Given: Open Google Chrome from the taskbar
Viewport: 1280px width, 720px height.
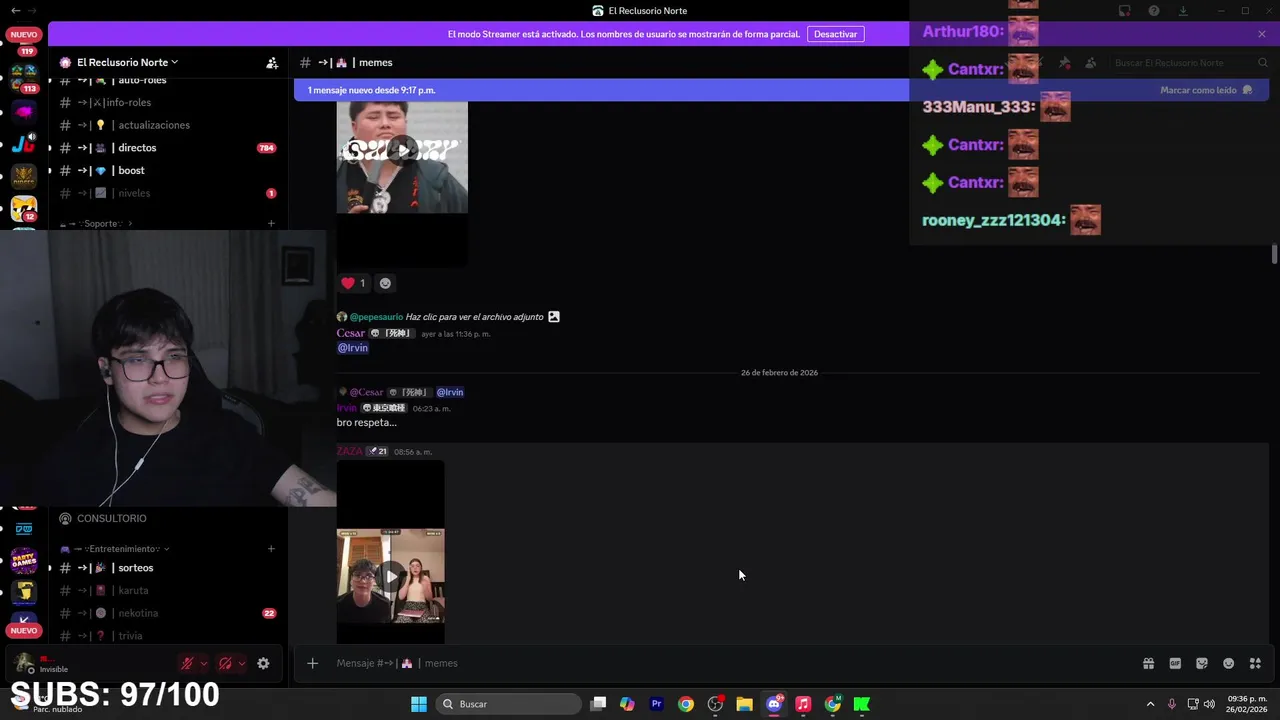Looking at the screenshot, I should click(686, 704).
